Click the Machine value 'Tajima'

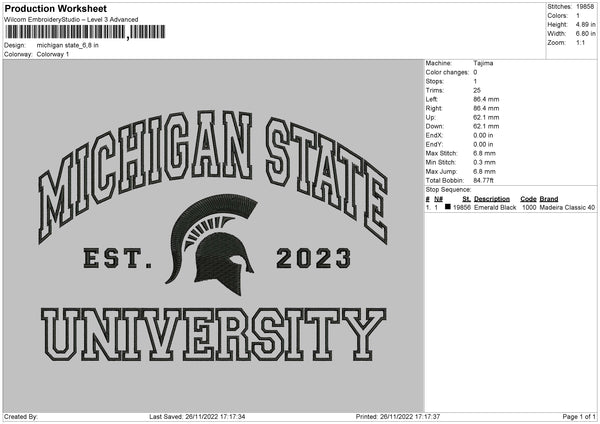pyautogui.click(x=483, y=63)
